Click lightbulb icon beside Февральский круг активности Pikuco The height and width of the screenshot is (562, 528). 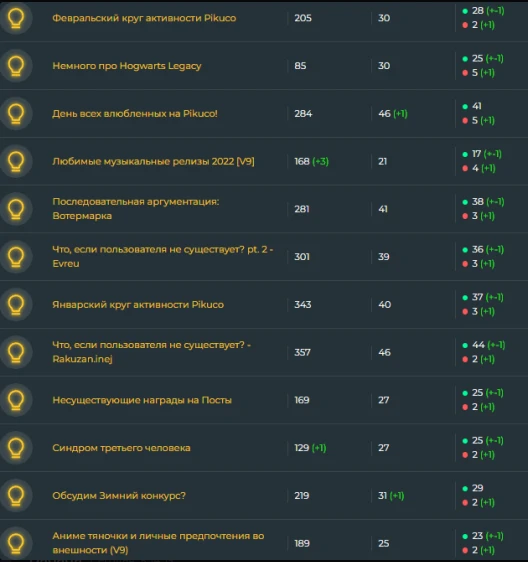pyautogui.click(x=16, y=18)
